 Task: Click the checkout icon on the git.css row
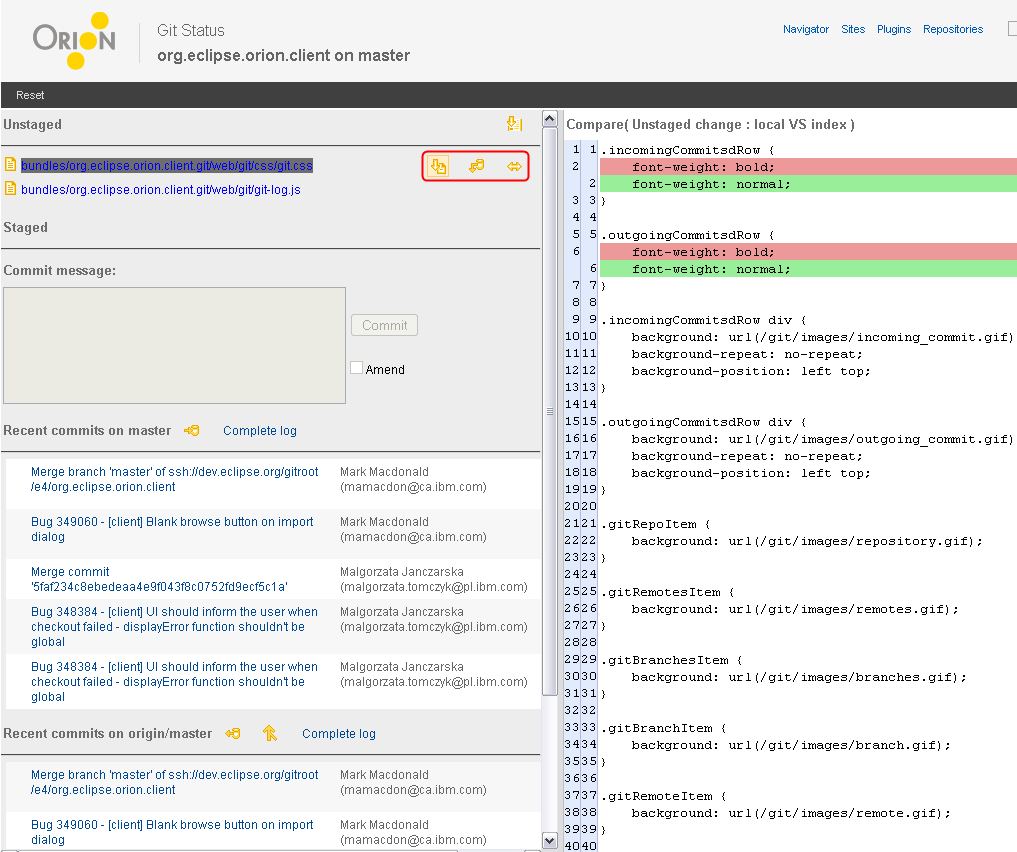477,166
